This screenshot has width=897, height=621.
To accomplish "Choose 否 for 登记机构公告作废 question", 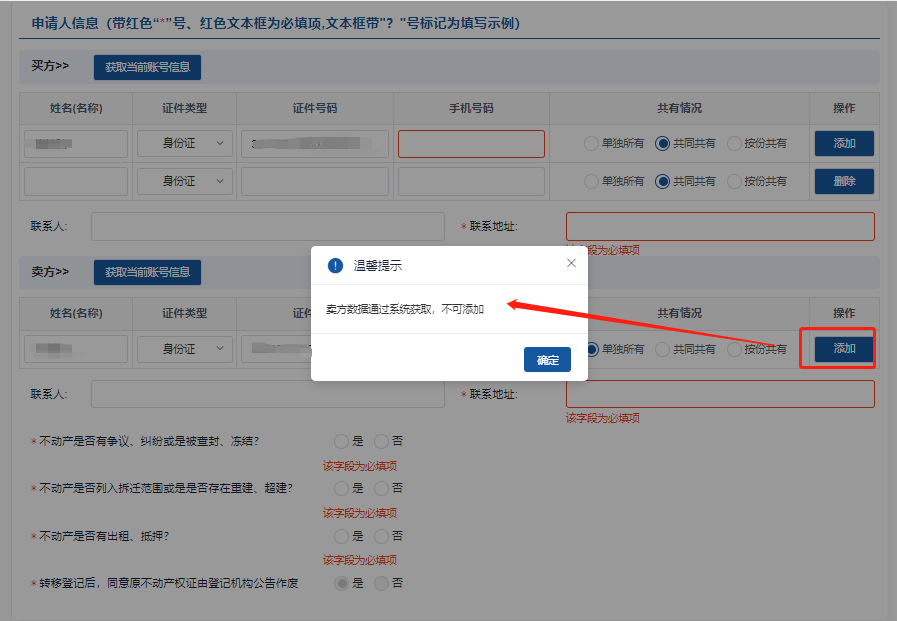I will (x=381, y=583).
